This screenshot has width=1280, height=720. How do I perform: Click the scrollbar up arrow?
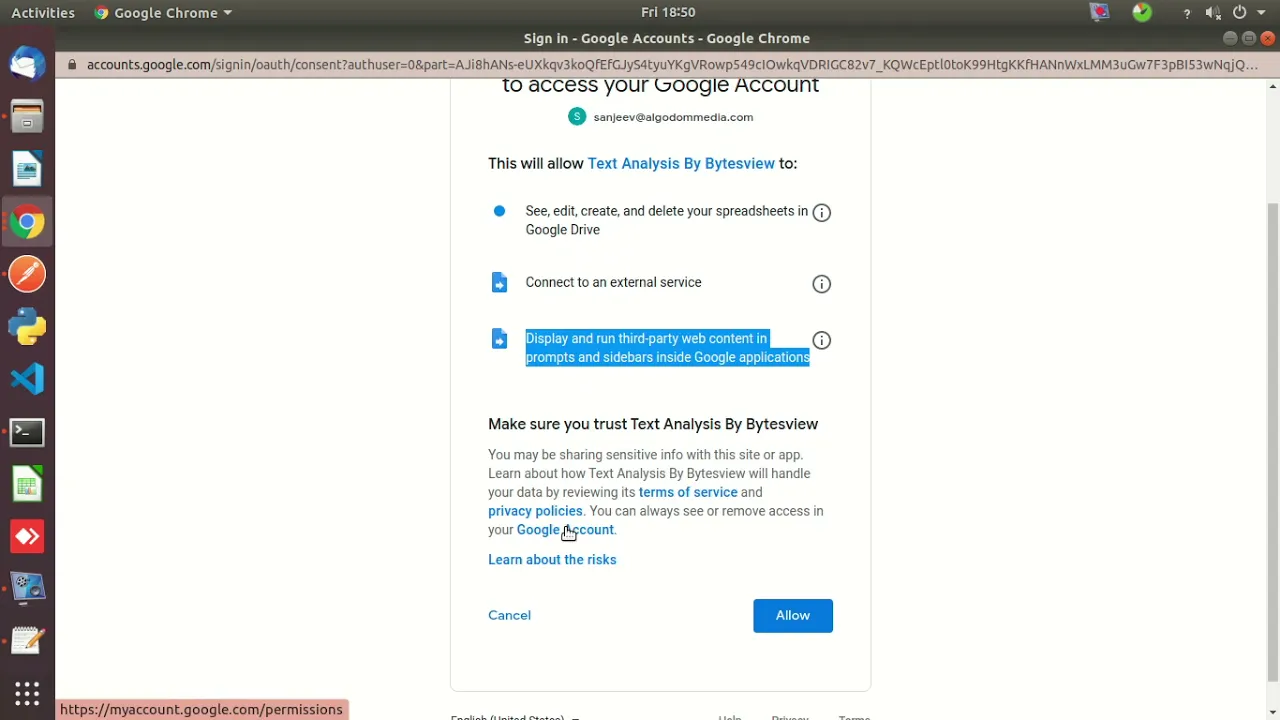(1272, 87)
